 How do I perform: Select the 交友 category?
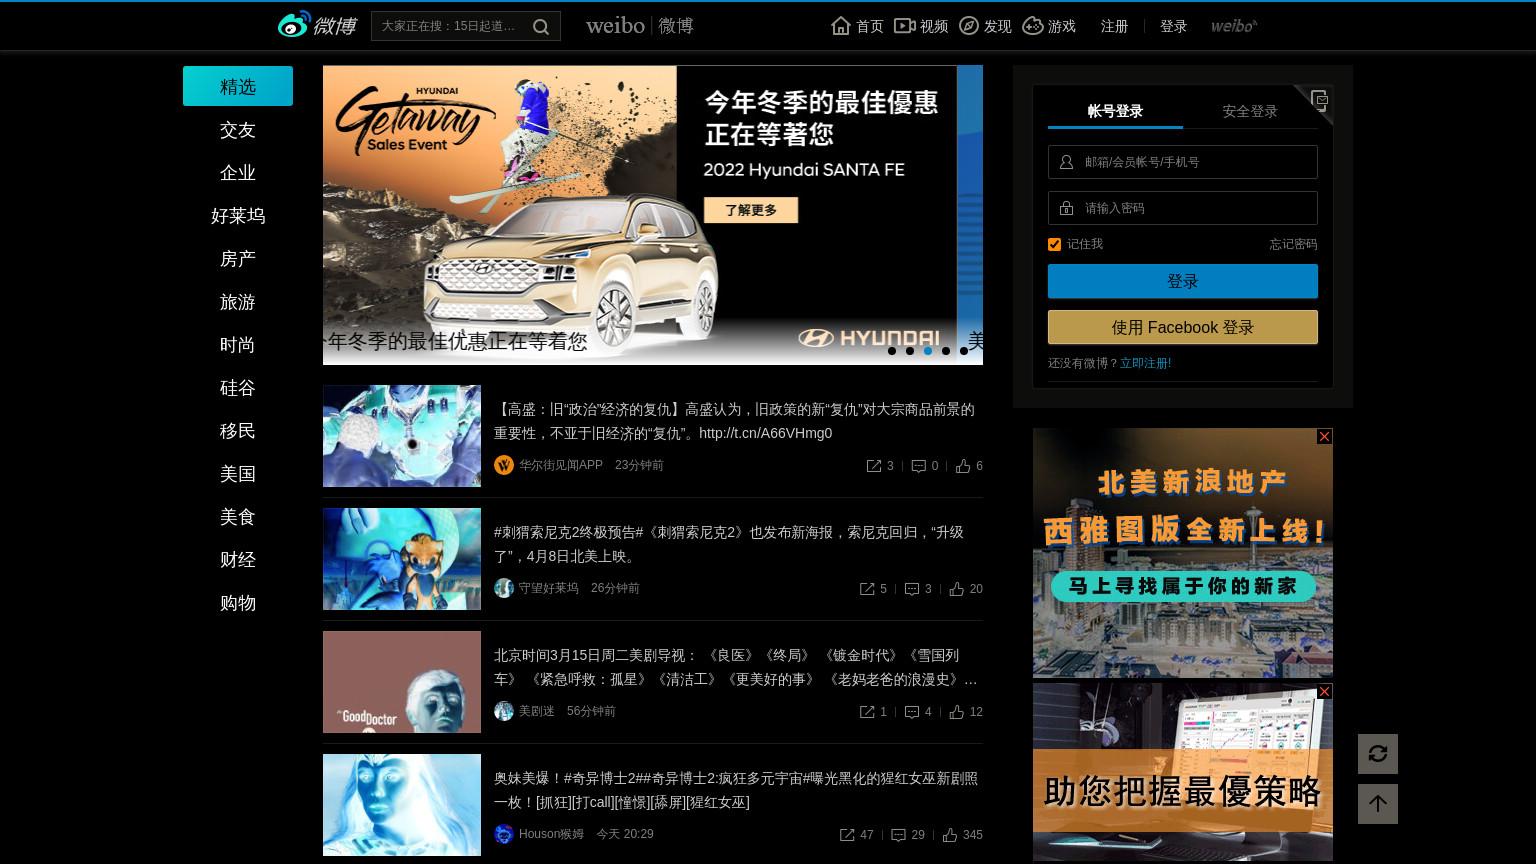[x=238, y=130]
